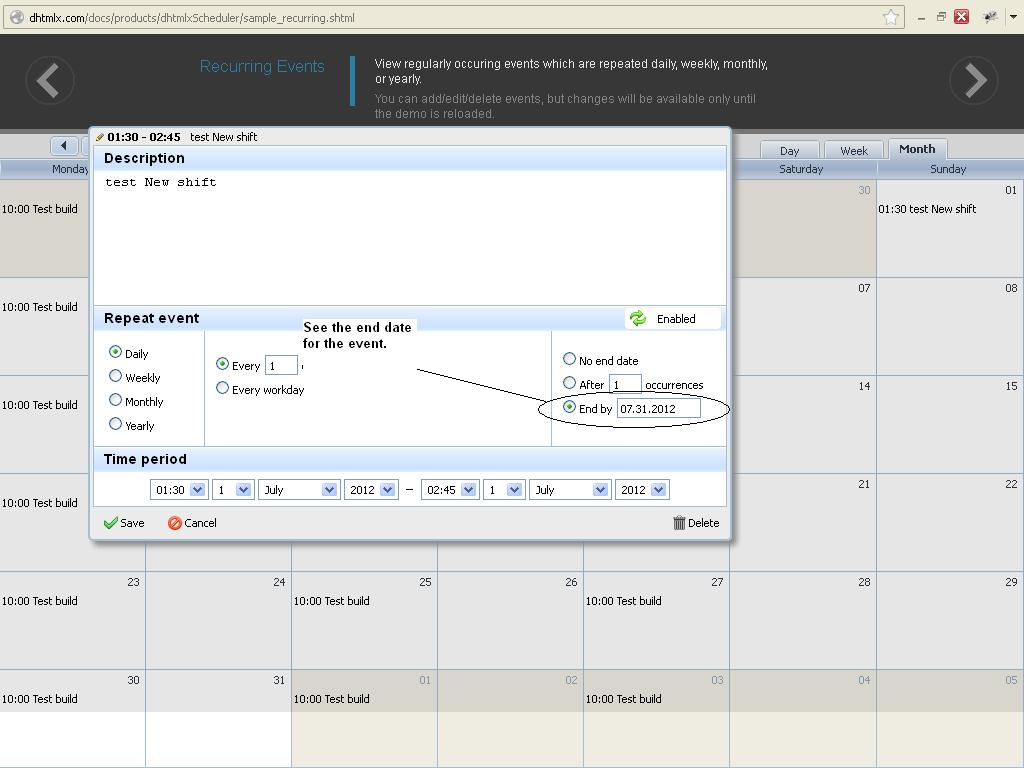Open the 02:45 end time dropdown
This screenshot has height=768, width=1024.
click(x=449, y=490)
